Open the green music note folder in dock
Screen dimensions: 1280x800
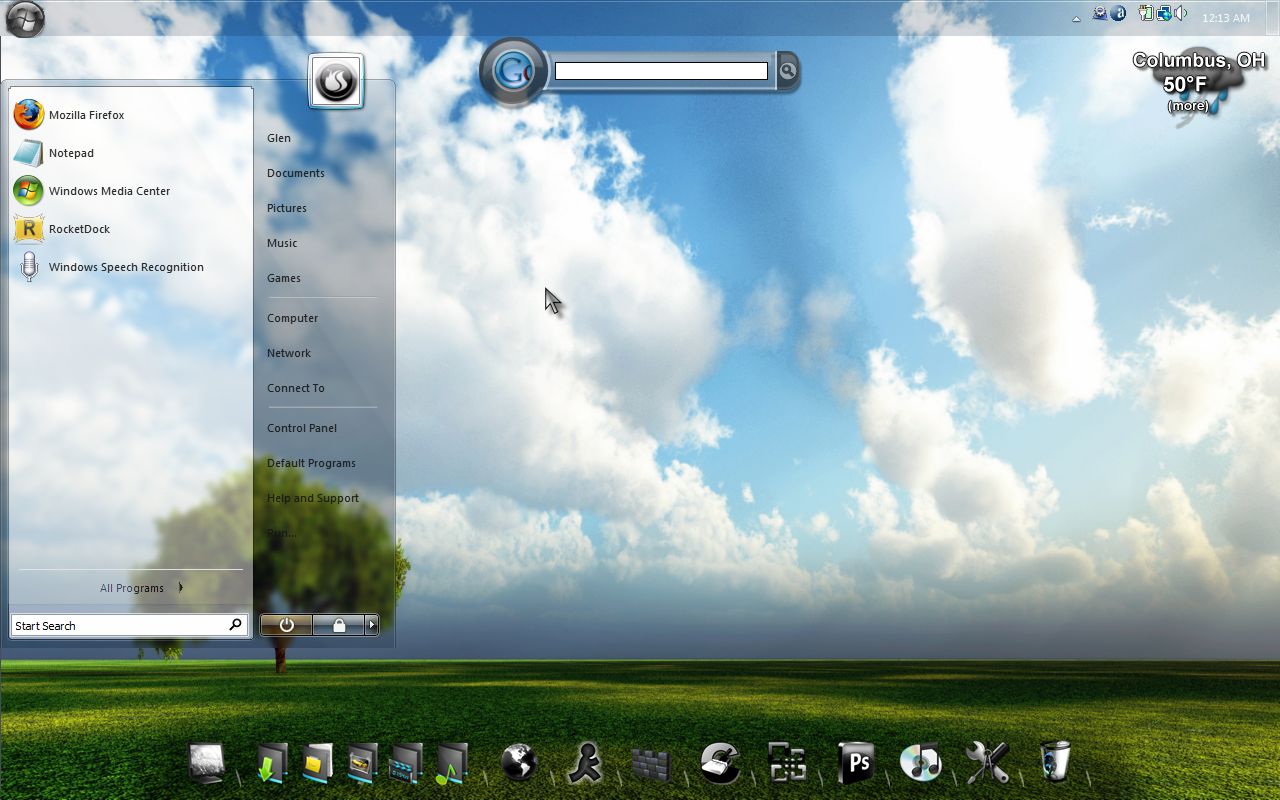tap(451, 764)
